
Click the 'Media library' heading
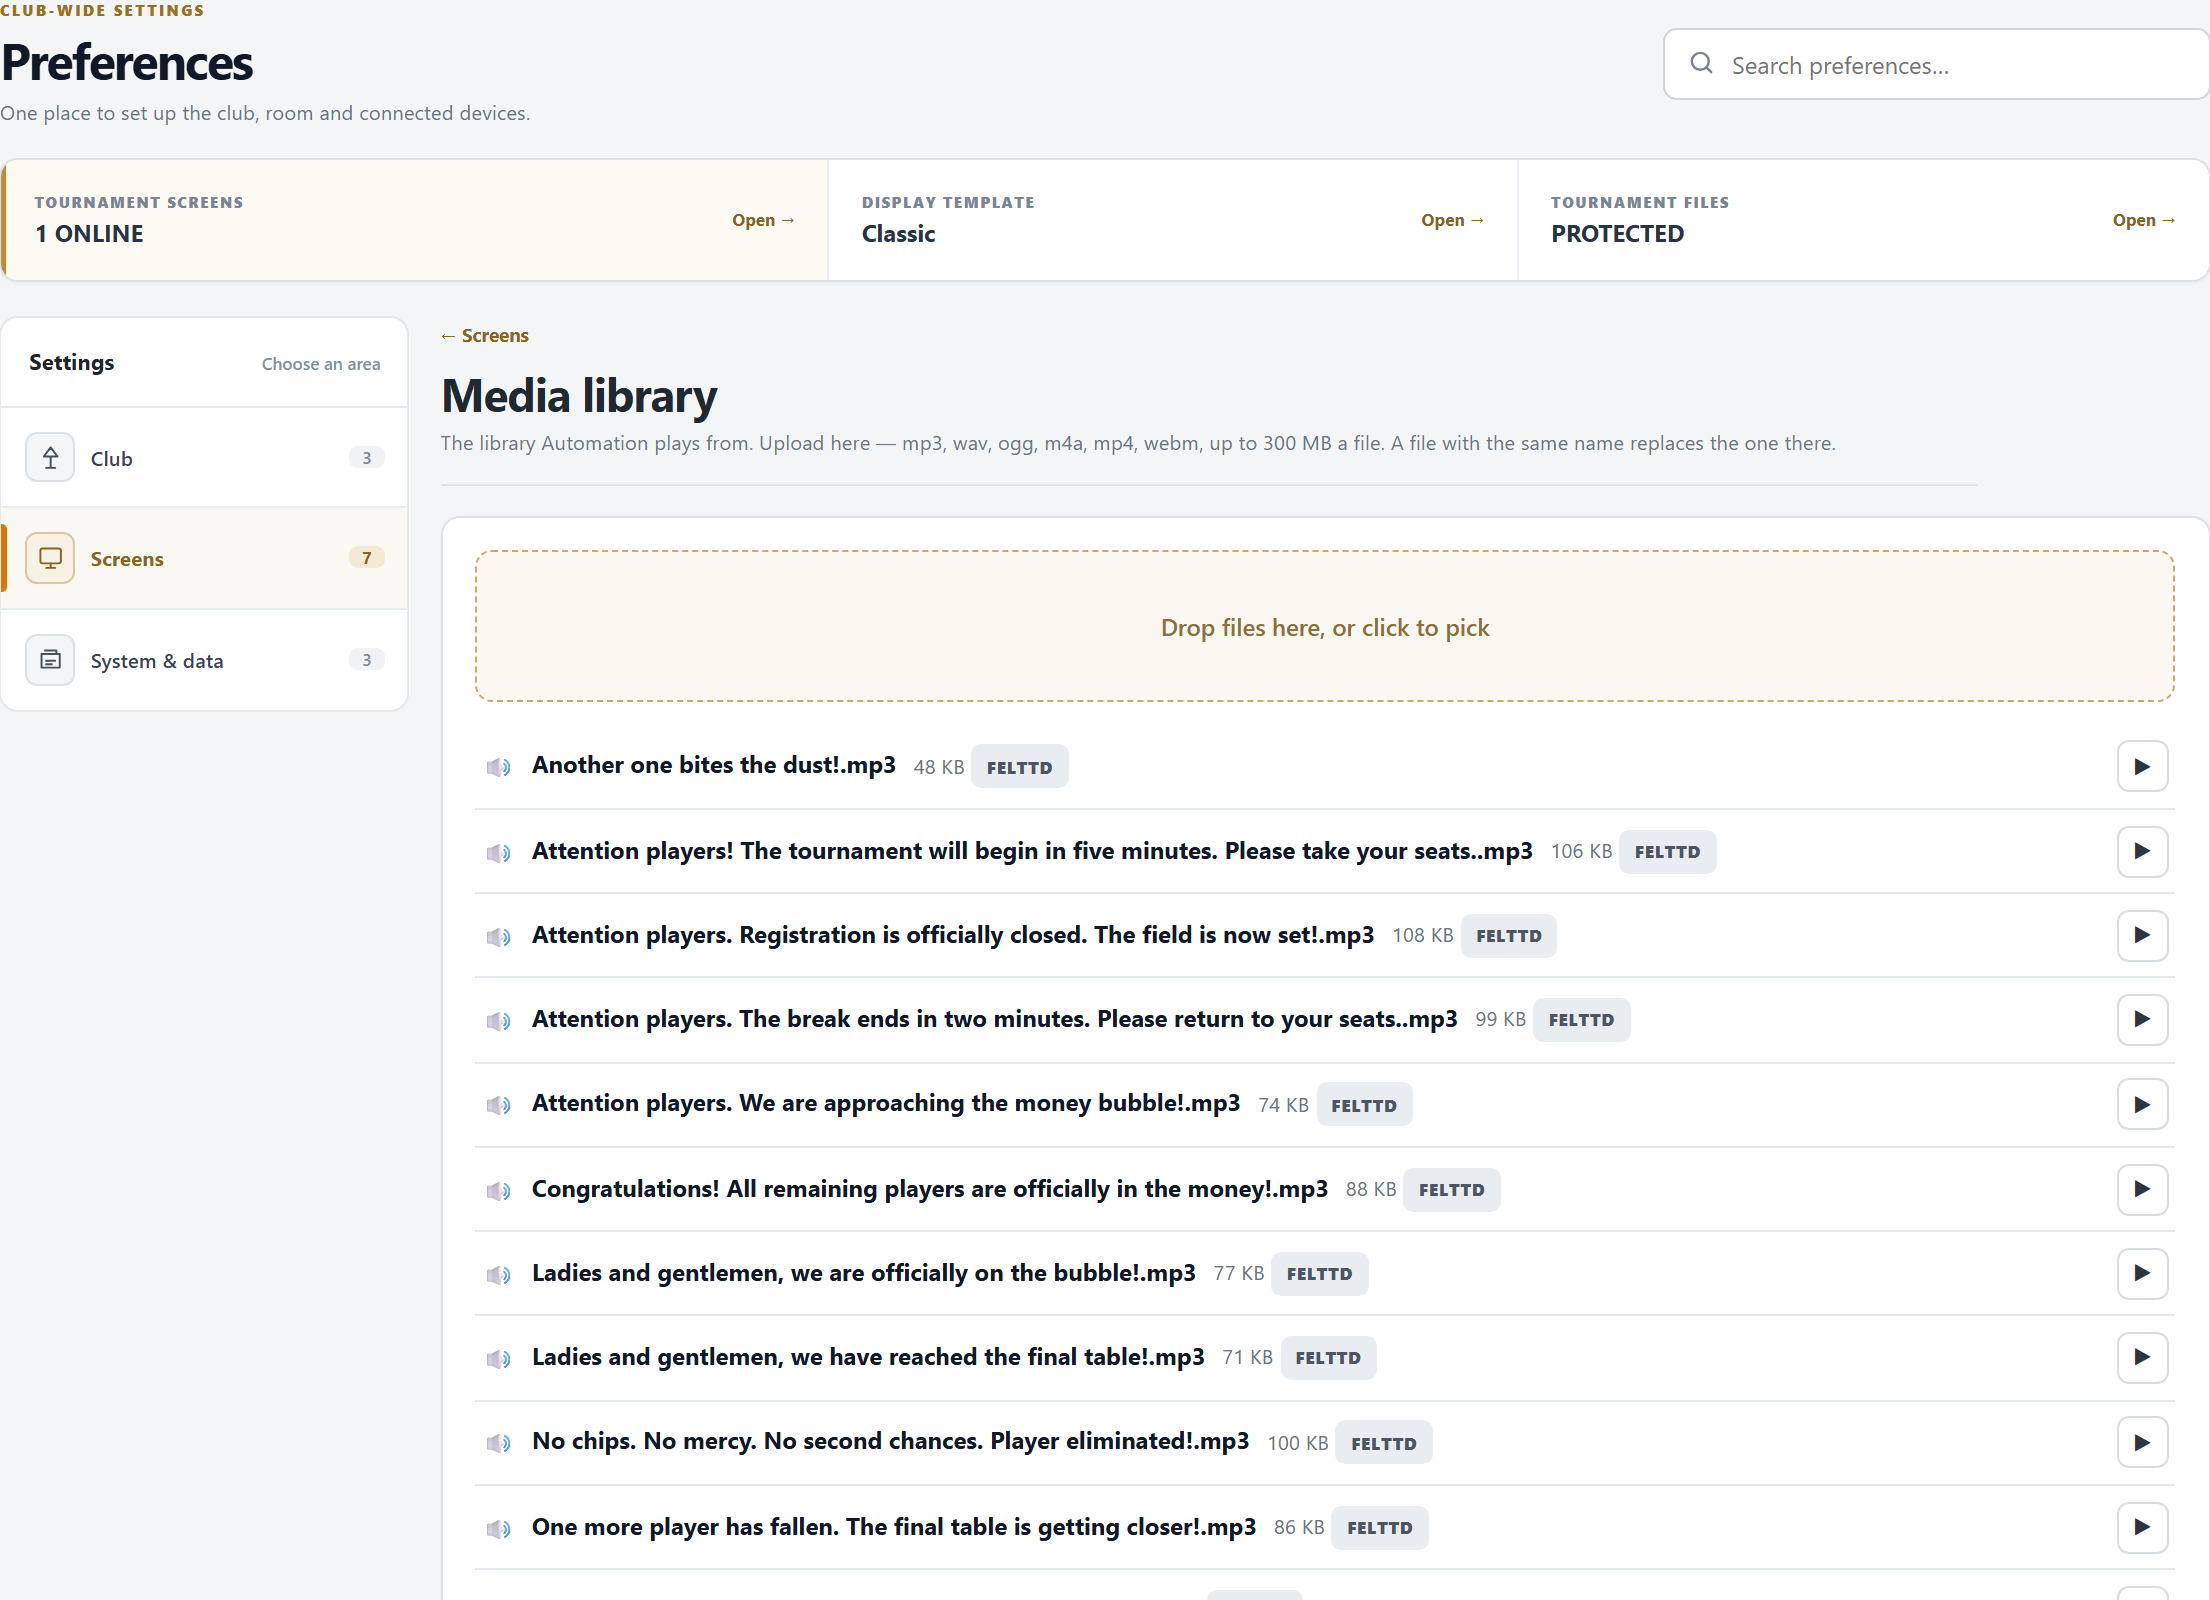click(579, 396)
